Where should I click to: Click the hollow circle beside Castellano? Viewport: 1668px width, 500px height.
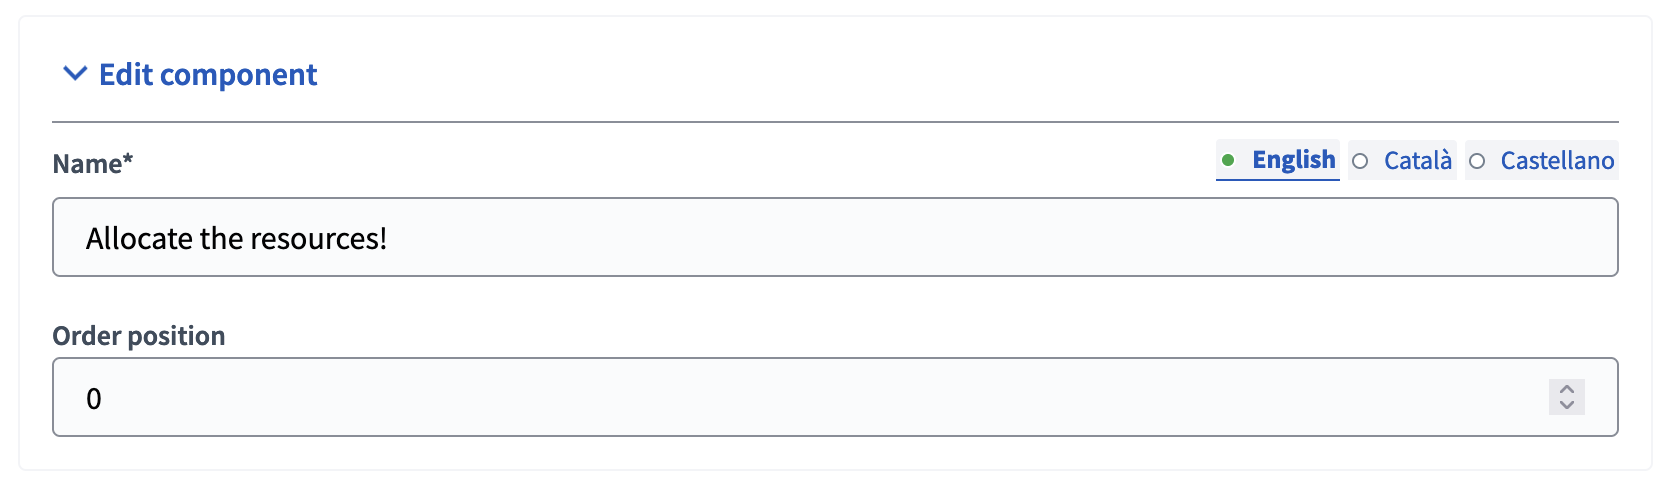coord(1477,161)
